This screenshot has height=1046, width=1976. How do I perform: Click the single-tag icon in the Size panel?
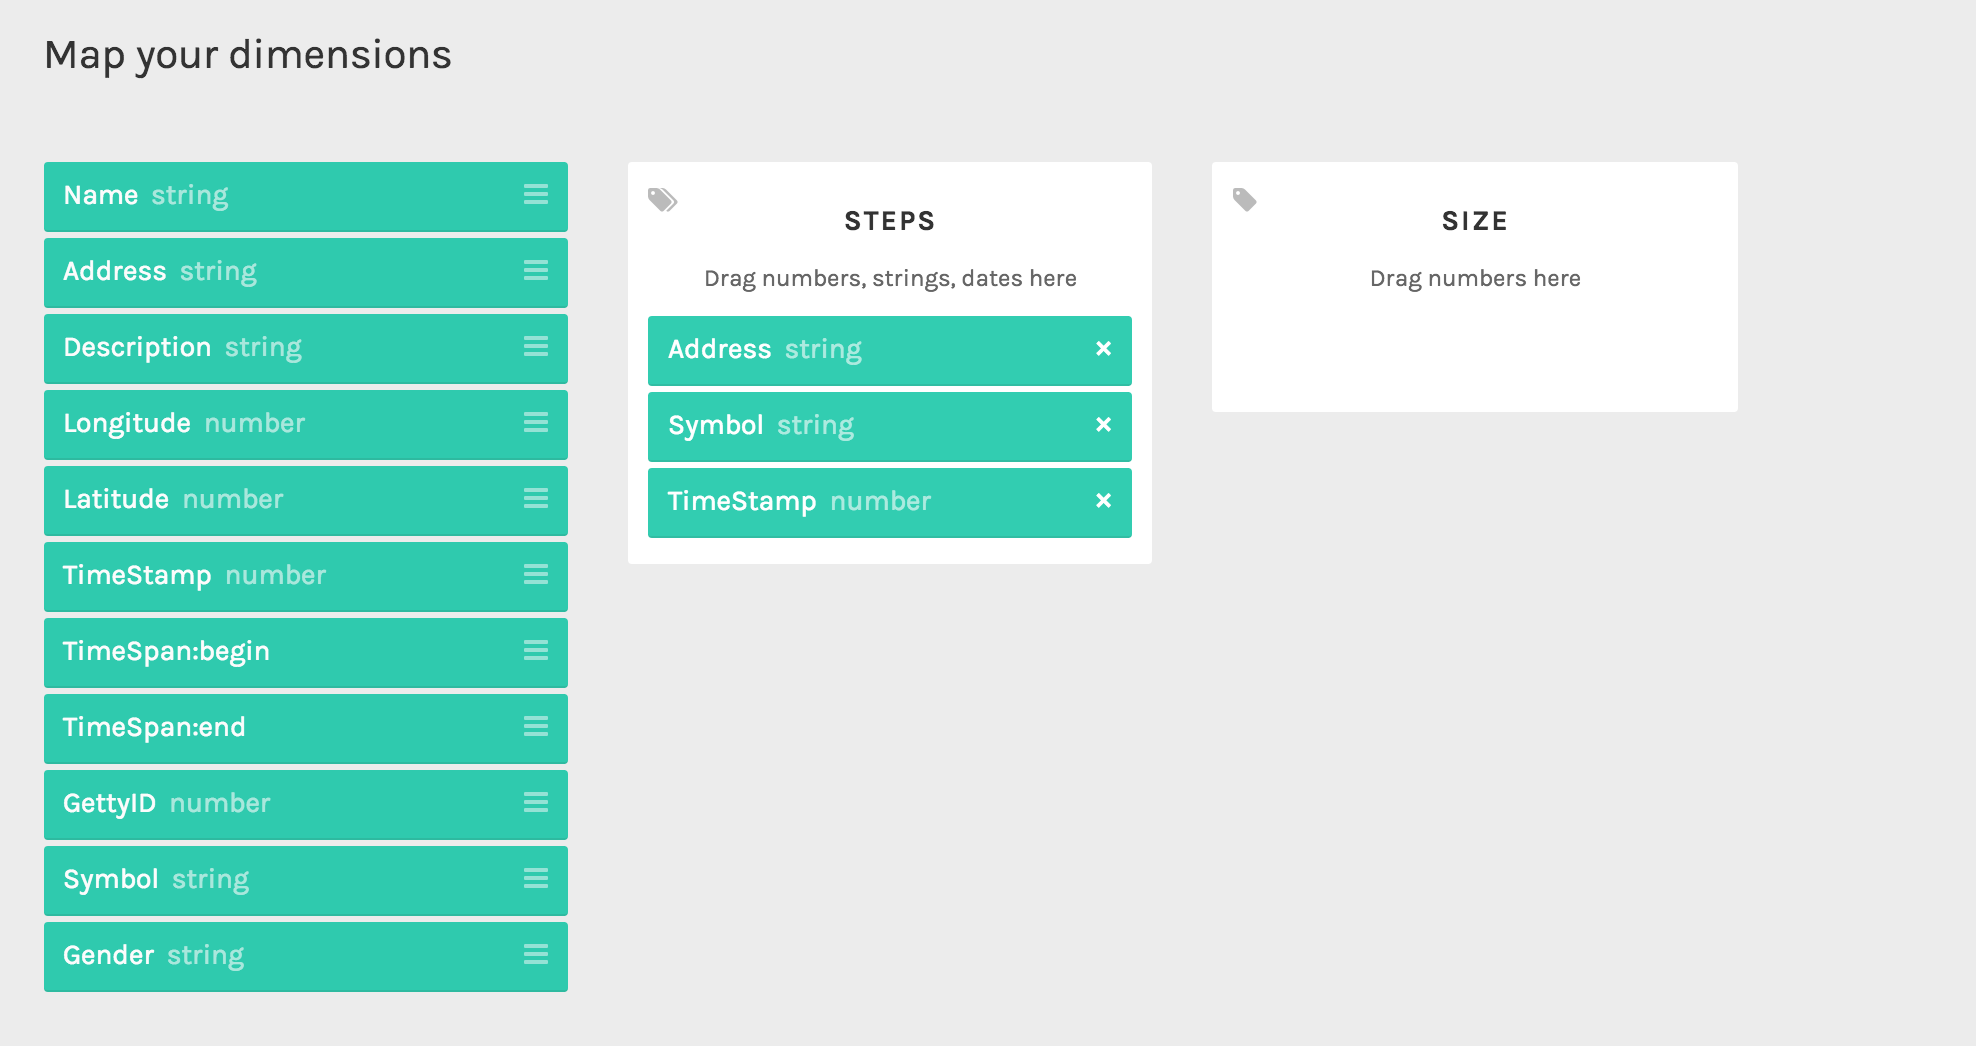click(x=1244, y=200)
